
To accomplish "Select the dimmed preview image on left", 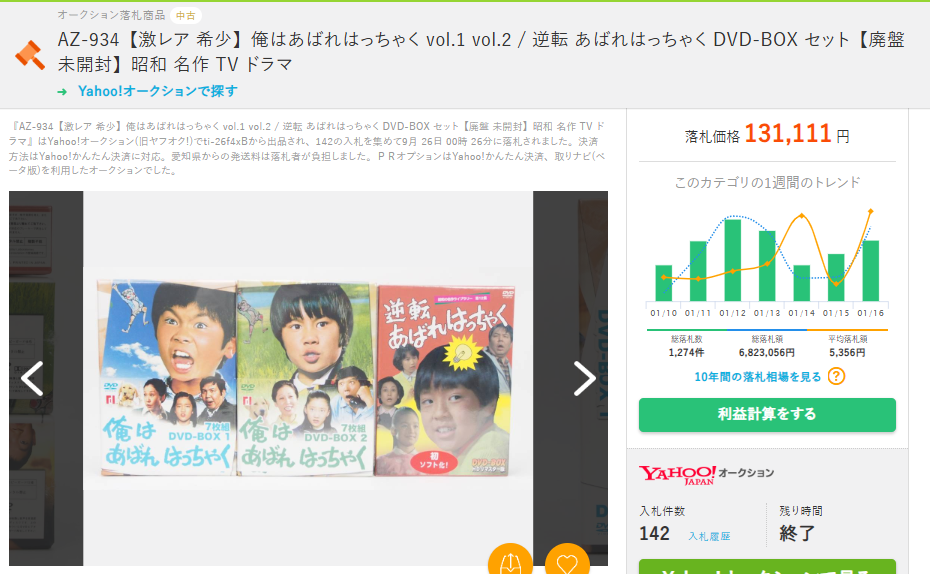I will coord(46,378).
